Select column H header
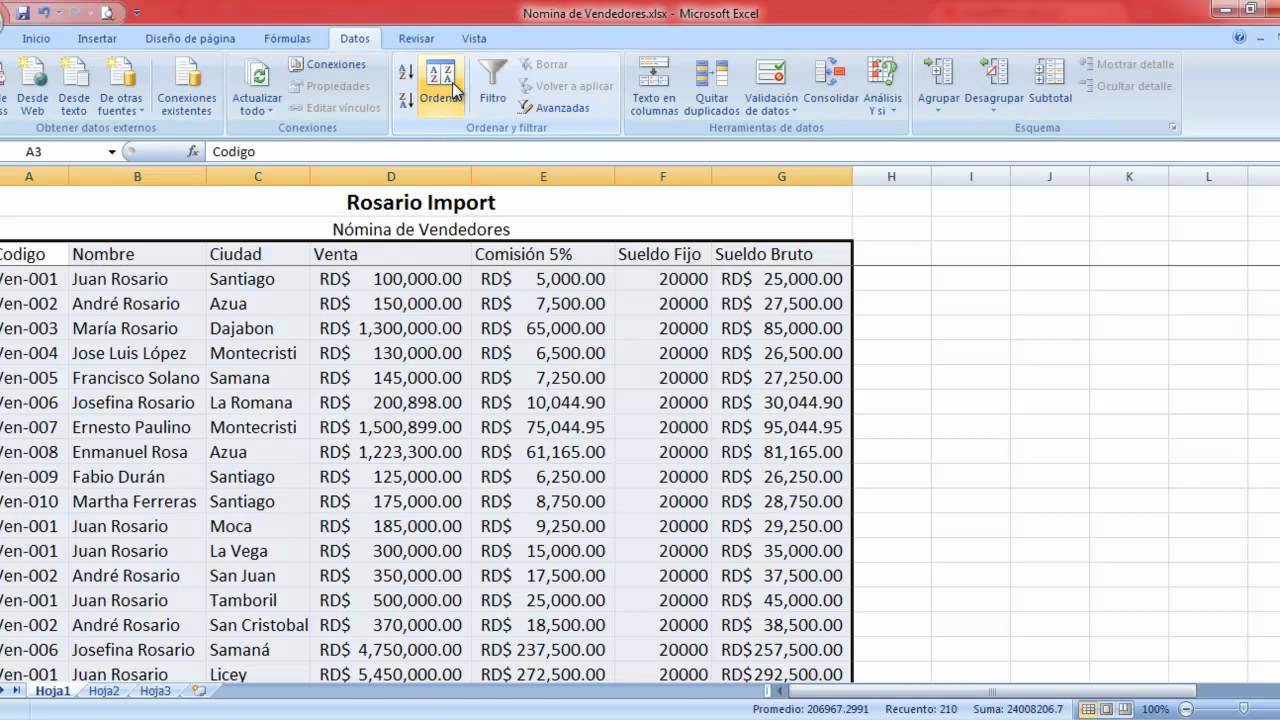Viewport: 1280px width, 720px height. (x=891, y=176)
